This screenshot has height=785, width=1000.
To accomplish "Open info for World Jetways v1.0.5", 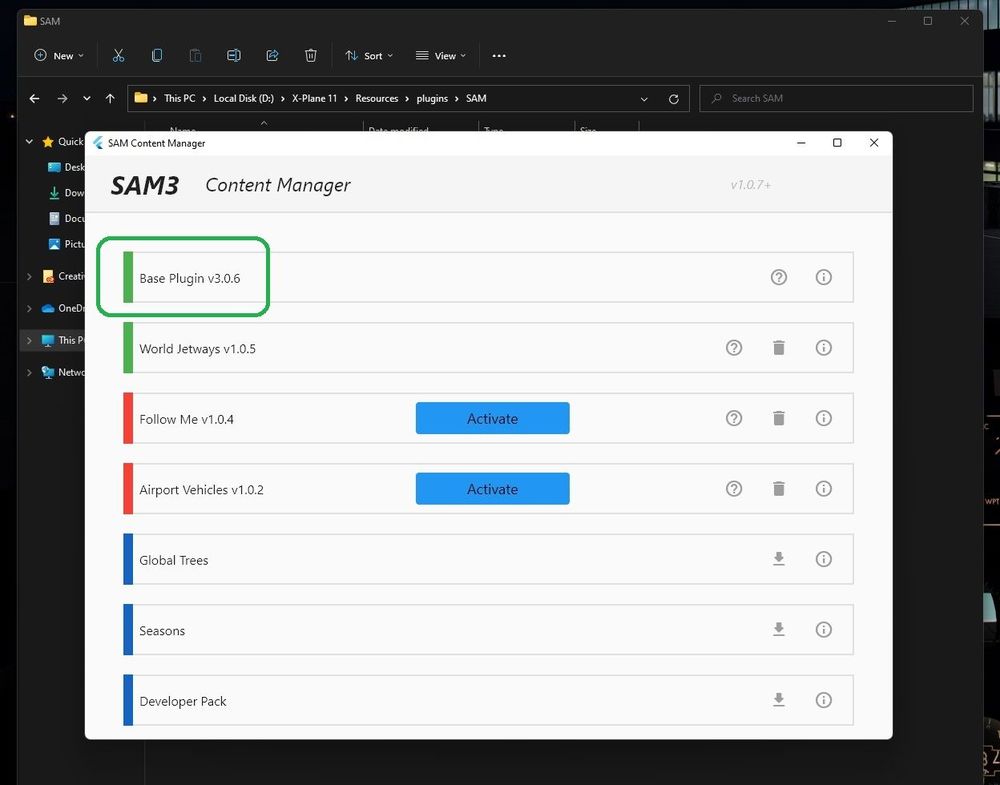I will pyautogui.click(x=823, y=348).
